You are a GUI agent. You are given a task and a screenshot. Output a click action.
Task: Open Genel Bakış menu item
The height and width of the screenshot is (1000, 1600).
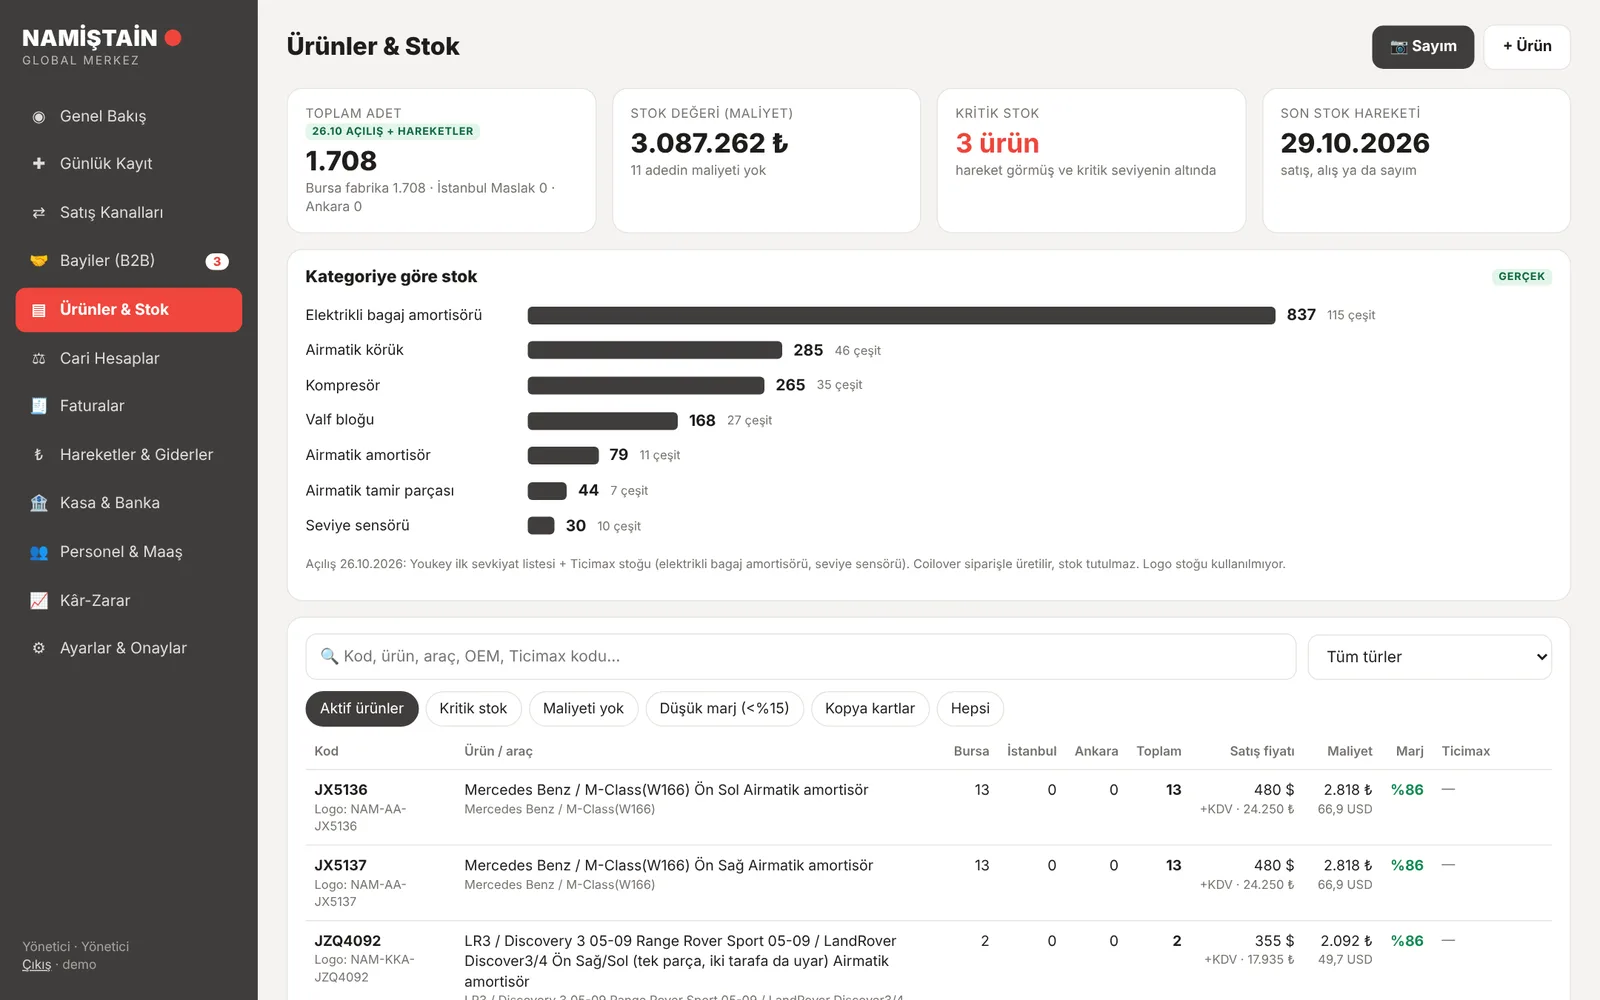(x=129, y=117)
